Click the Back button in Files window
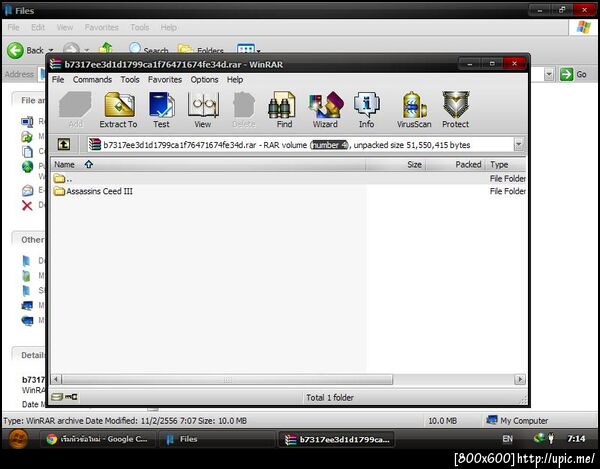Screen dimensions: 600x469 point(26,50)
